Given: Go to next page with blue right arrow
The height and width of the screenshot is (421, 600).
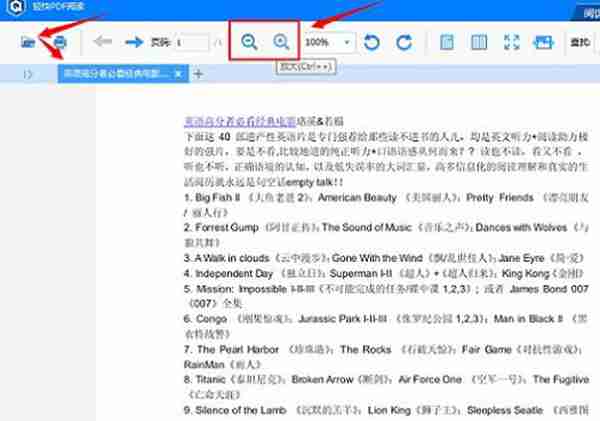Looking at the screenshot, I should 134,42.
